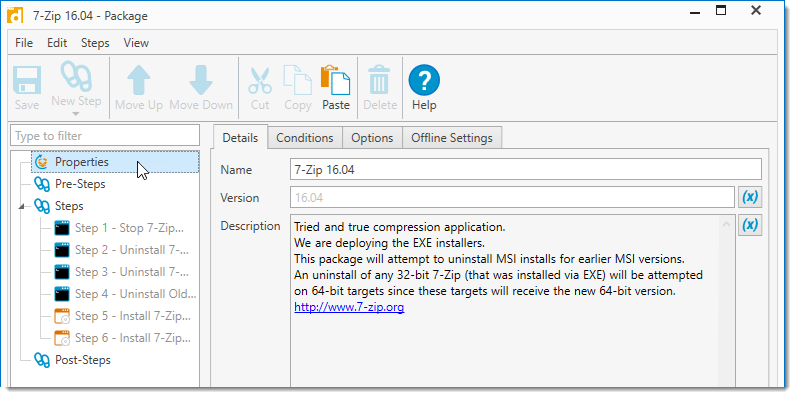Switch to the Offline Settings tab

coord(452,138)
